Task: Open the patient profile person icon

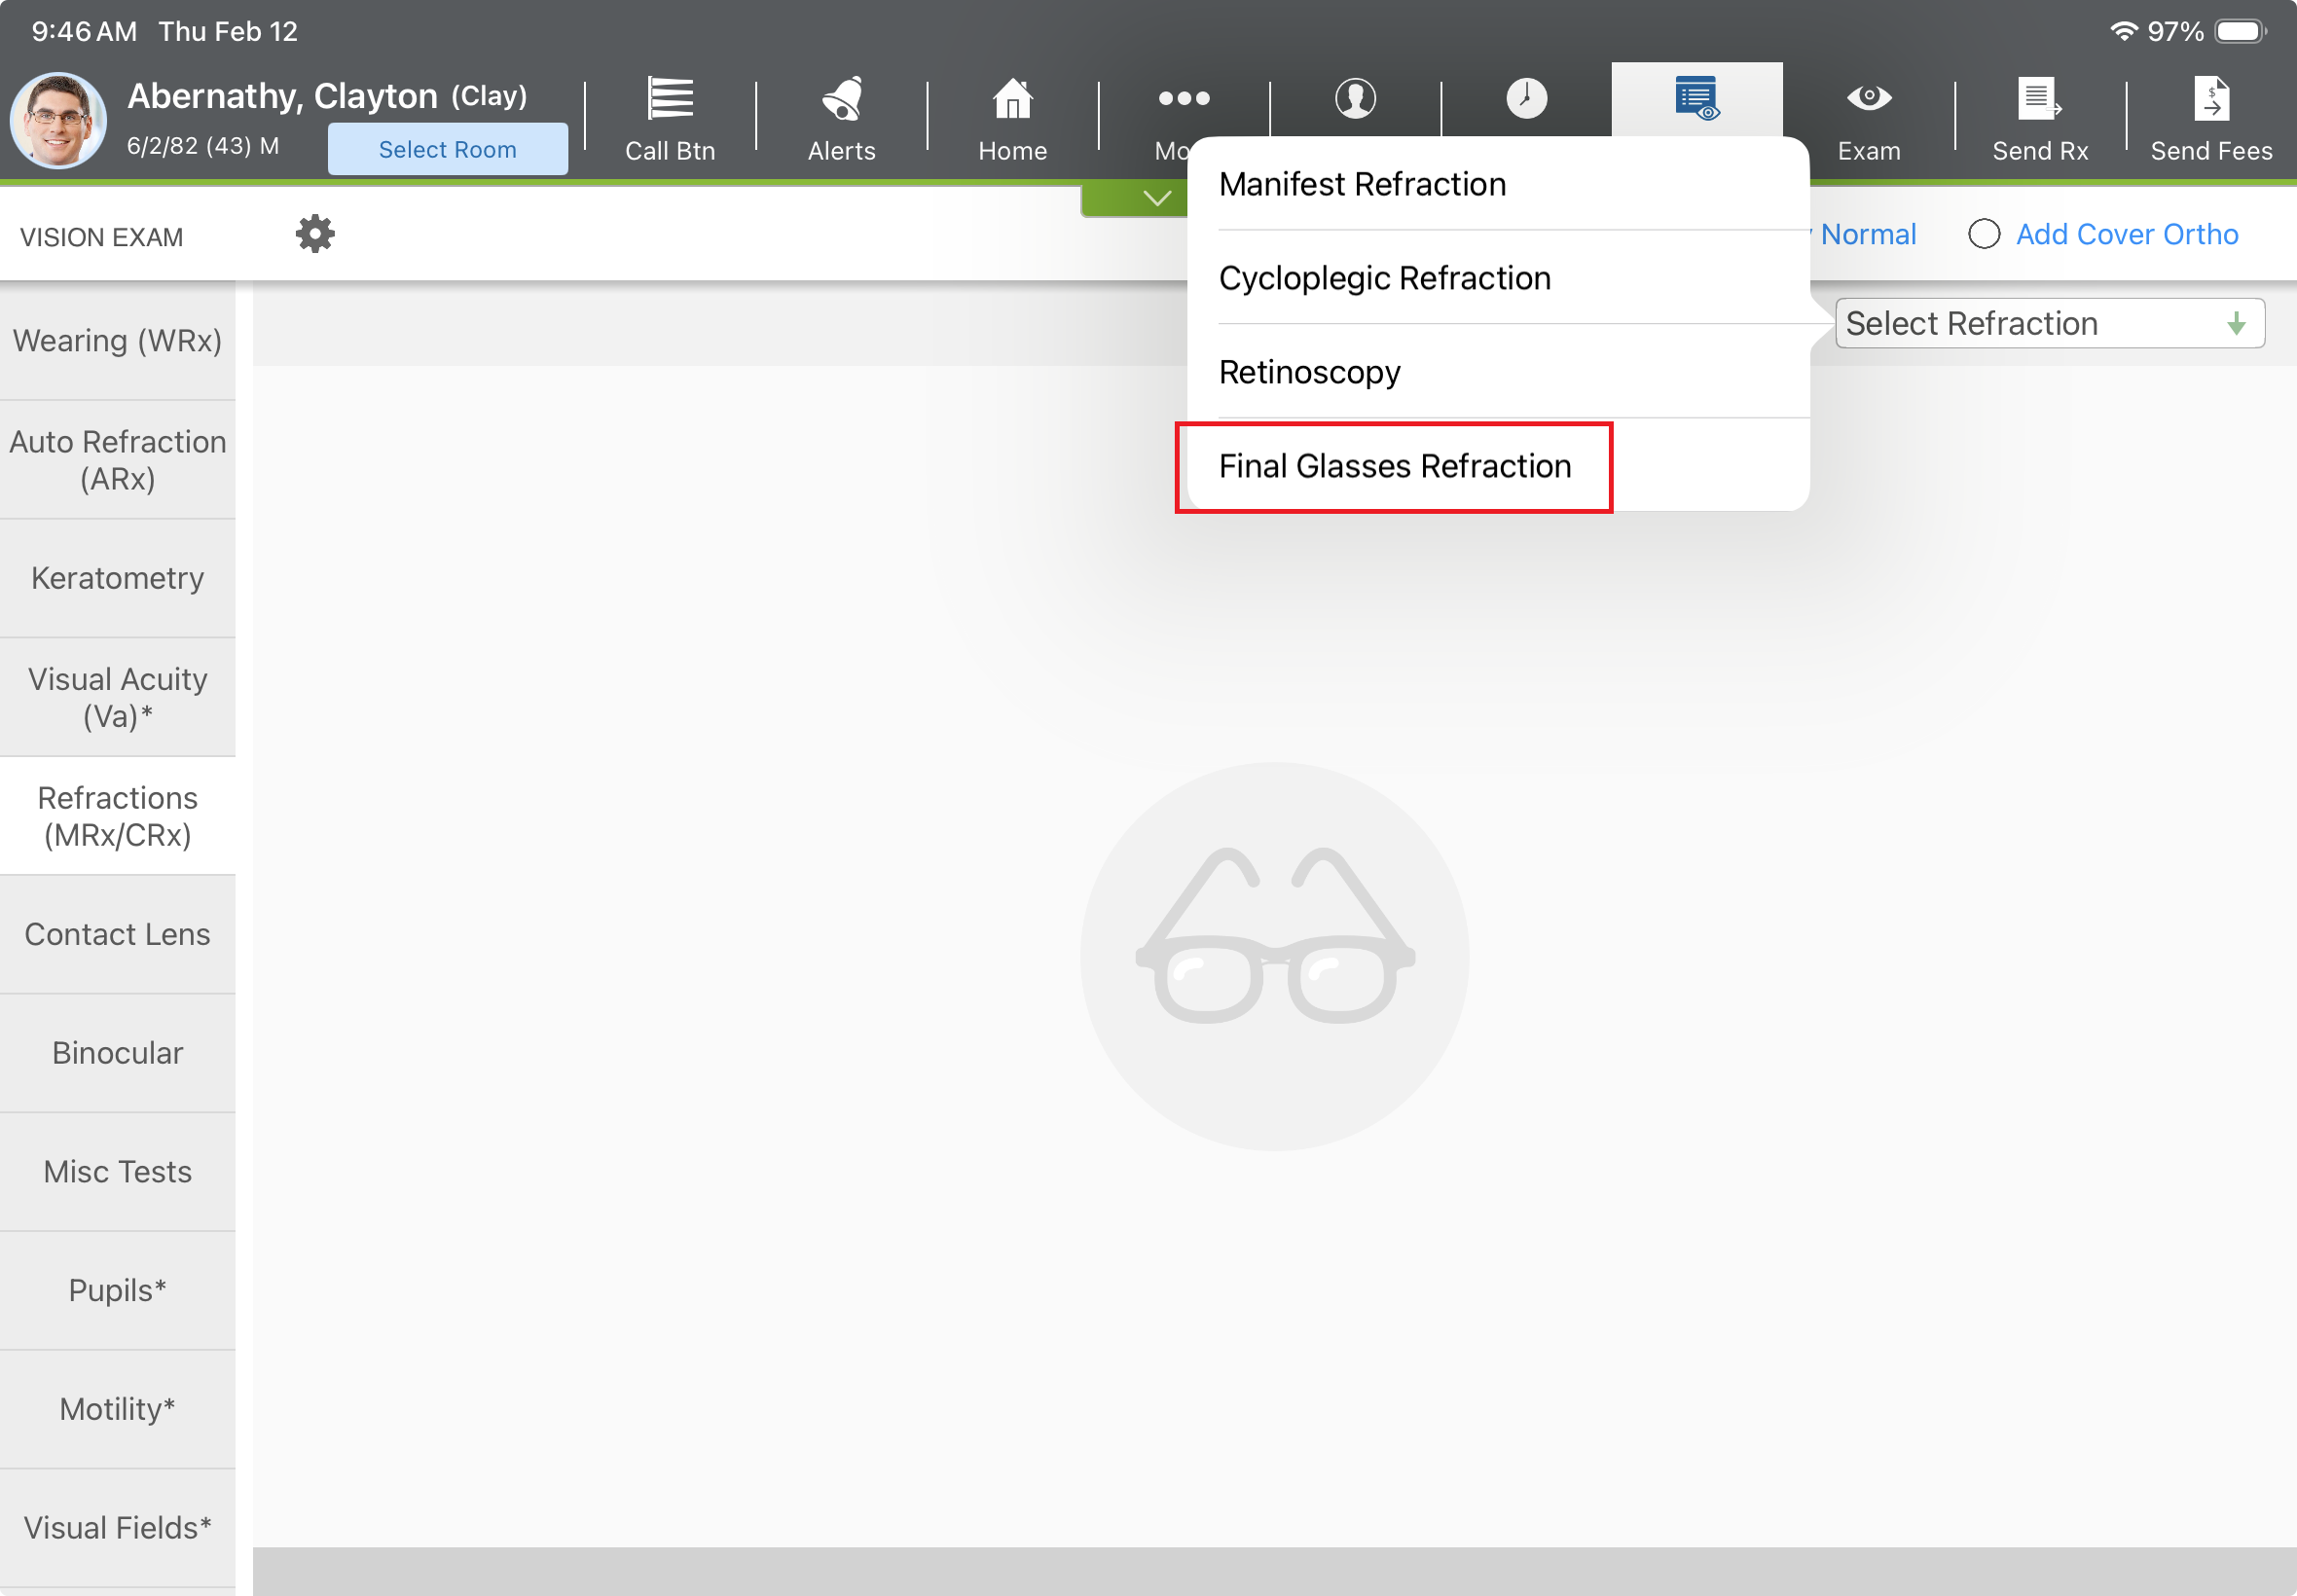Action: pyautogui.click(x=1355, y=99)
